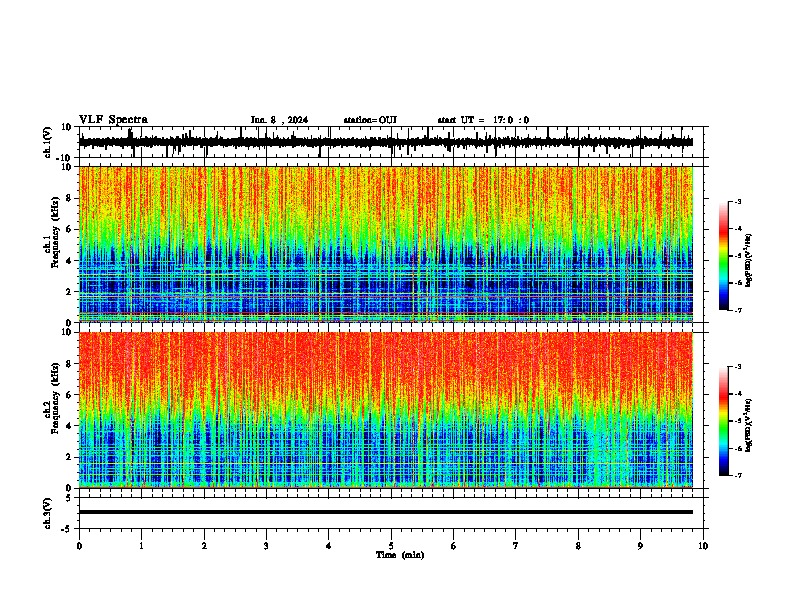792x612 pixels.
Task: Click the ch.1 spectrogram plot area
Action: (x=386, y=244)
